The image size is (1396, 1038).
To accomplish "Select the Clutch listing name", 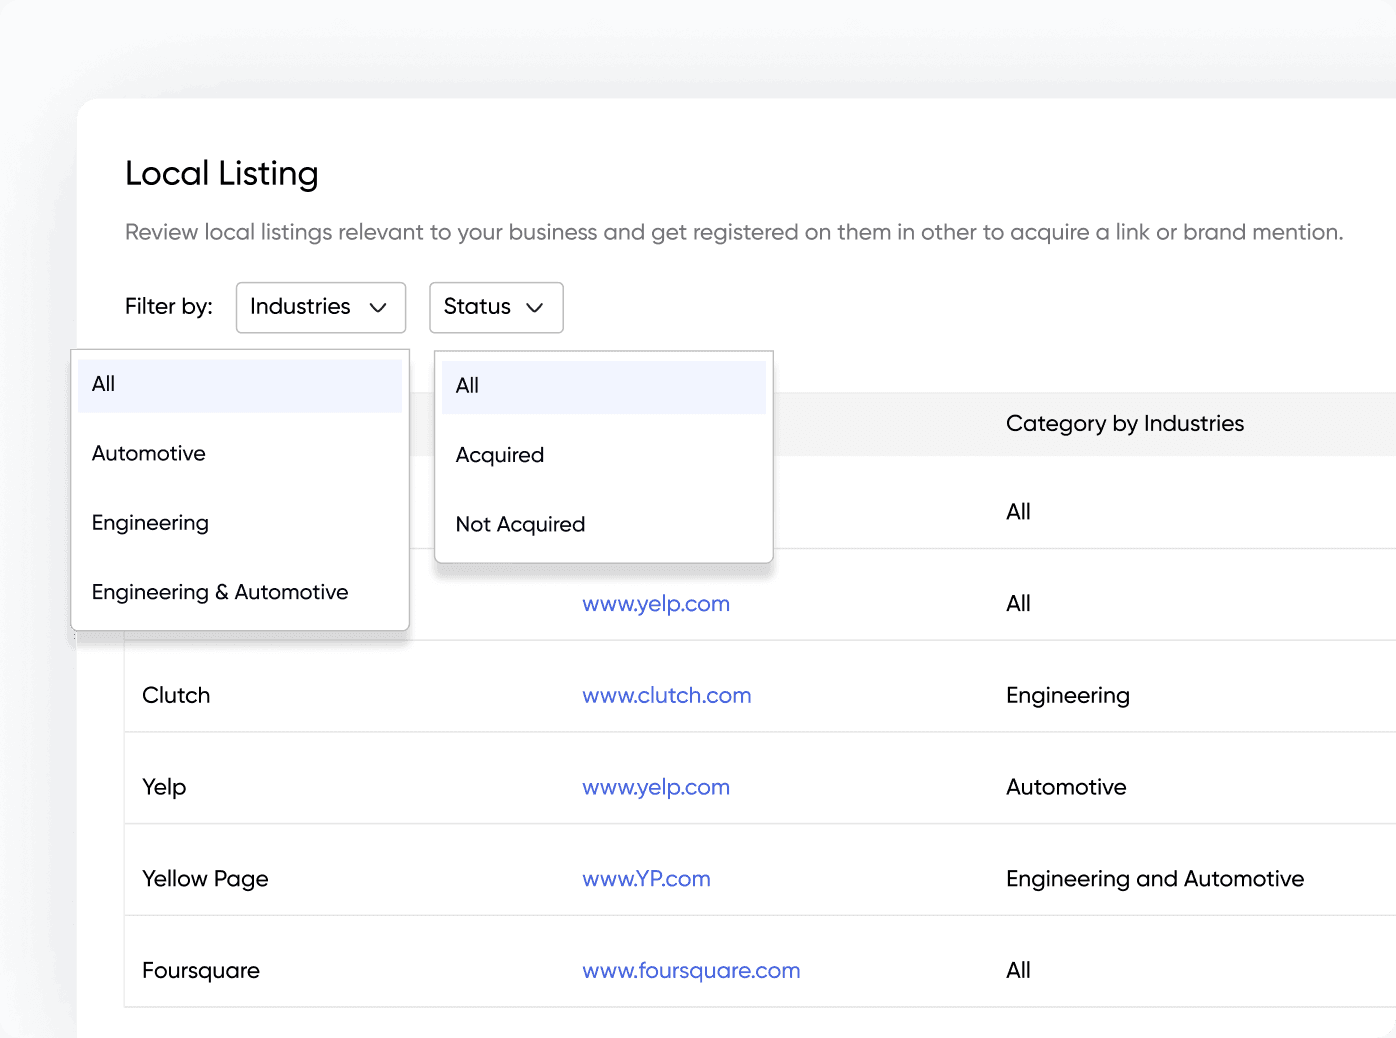I will pos(176,696).
